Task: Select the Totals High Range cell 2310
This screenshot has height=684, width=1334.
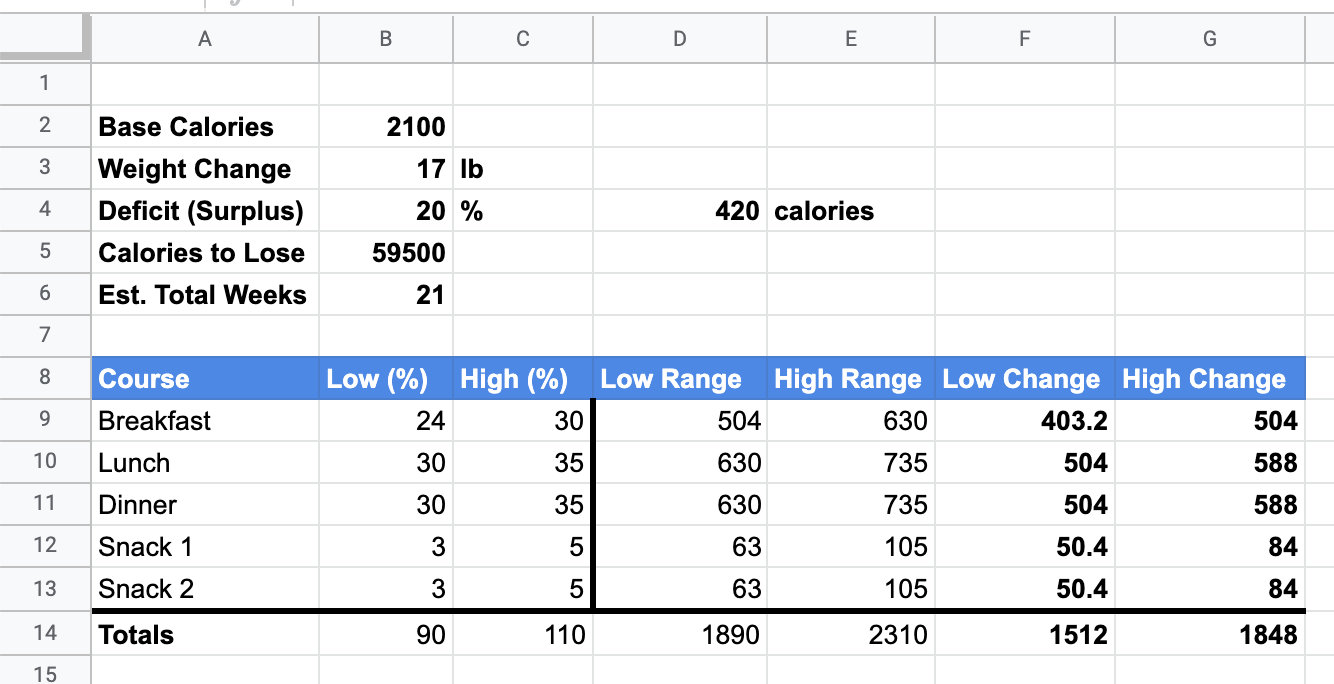Action: [850, 634]
